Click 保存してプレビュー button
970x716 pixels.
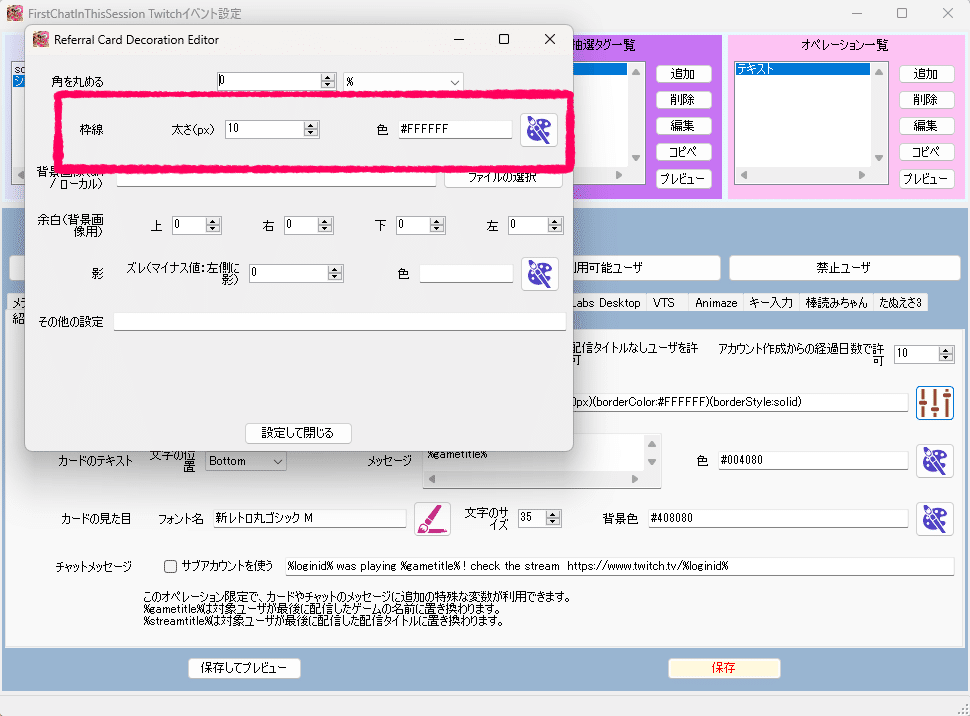click(x=244, y=668)
